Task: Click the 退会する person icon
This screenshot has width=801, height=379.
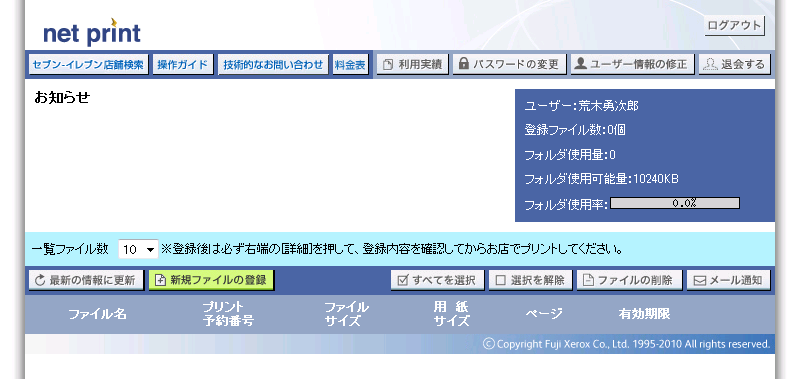Action: coord(710,64)
